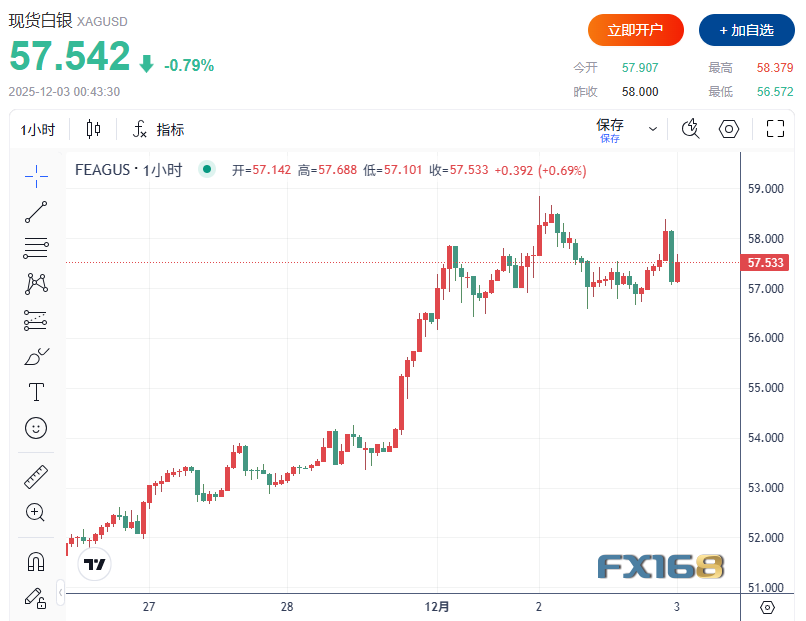Open the emoji icons tool
Screen dimensions: 806x621
tap(36, 428)
